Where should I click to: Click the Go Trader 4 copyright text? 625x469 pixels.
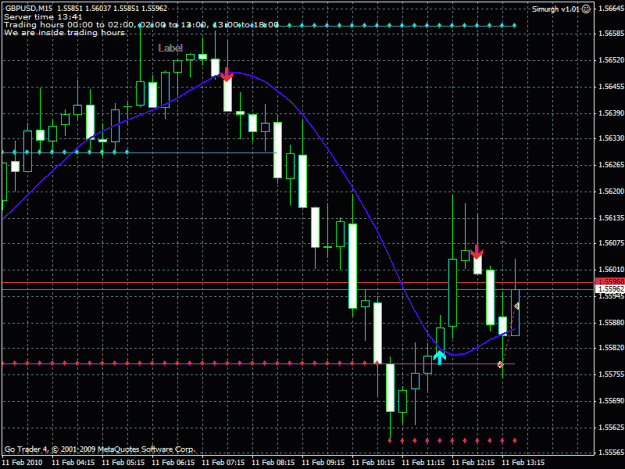100,449
